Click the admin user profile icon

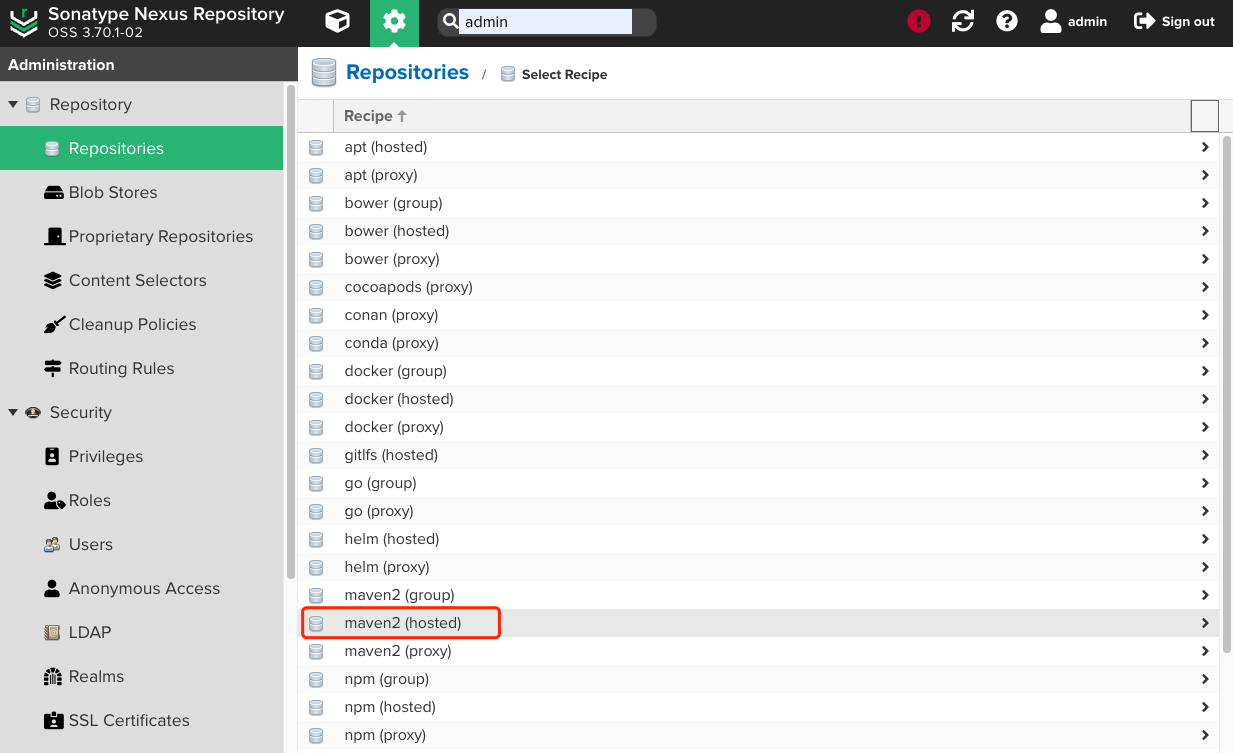tap(1051, 21)
